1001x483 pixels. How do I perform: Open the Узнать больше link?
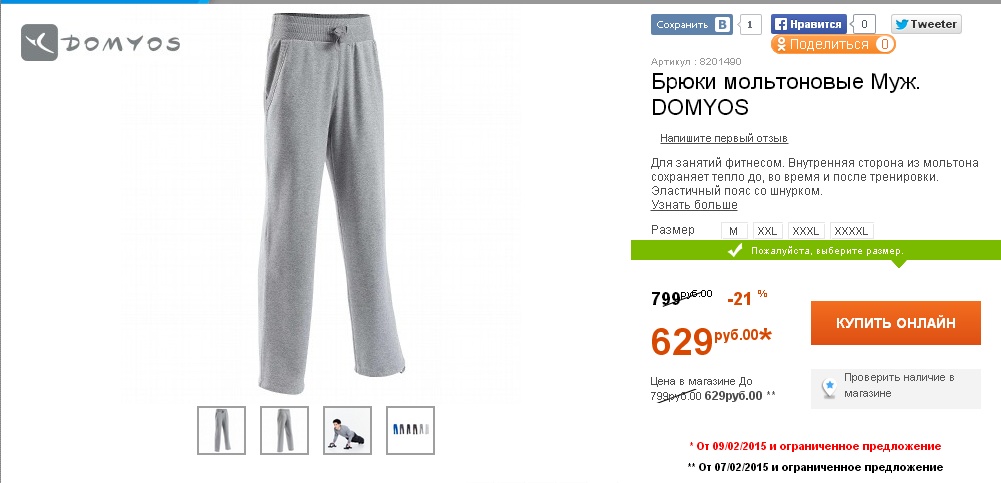click(x=694, y=205)
